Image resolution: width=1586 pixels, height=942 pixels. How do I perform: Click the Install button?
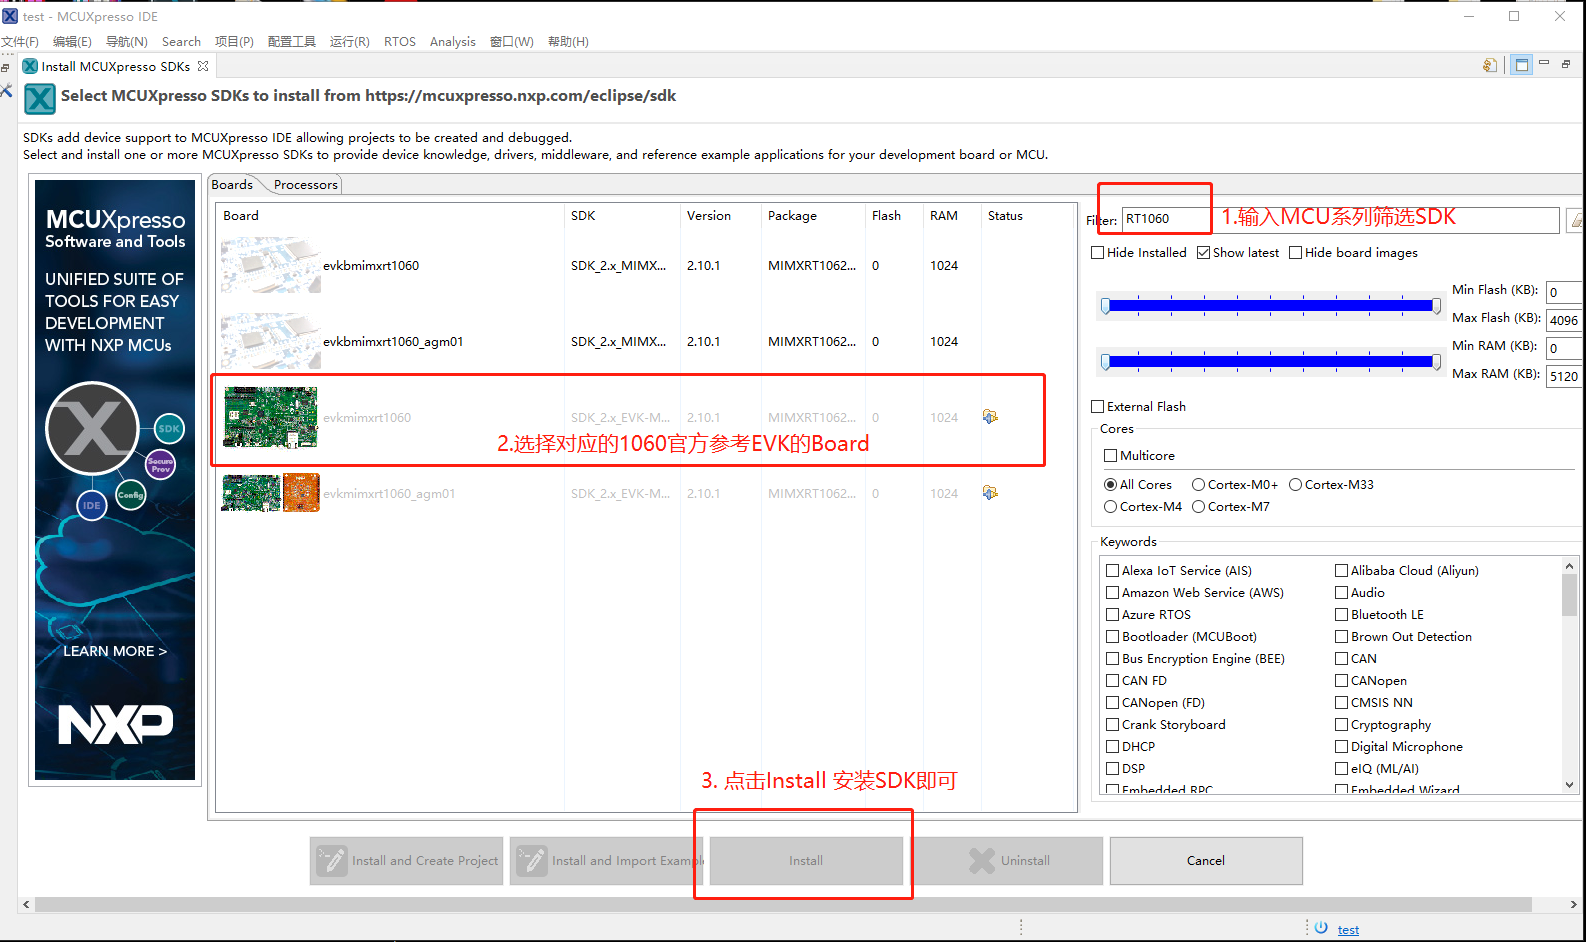(806, 861)
